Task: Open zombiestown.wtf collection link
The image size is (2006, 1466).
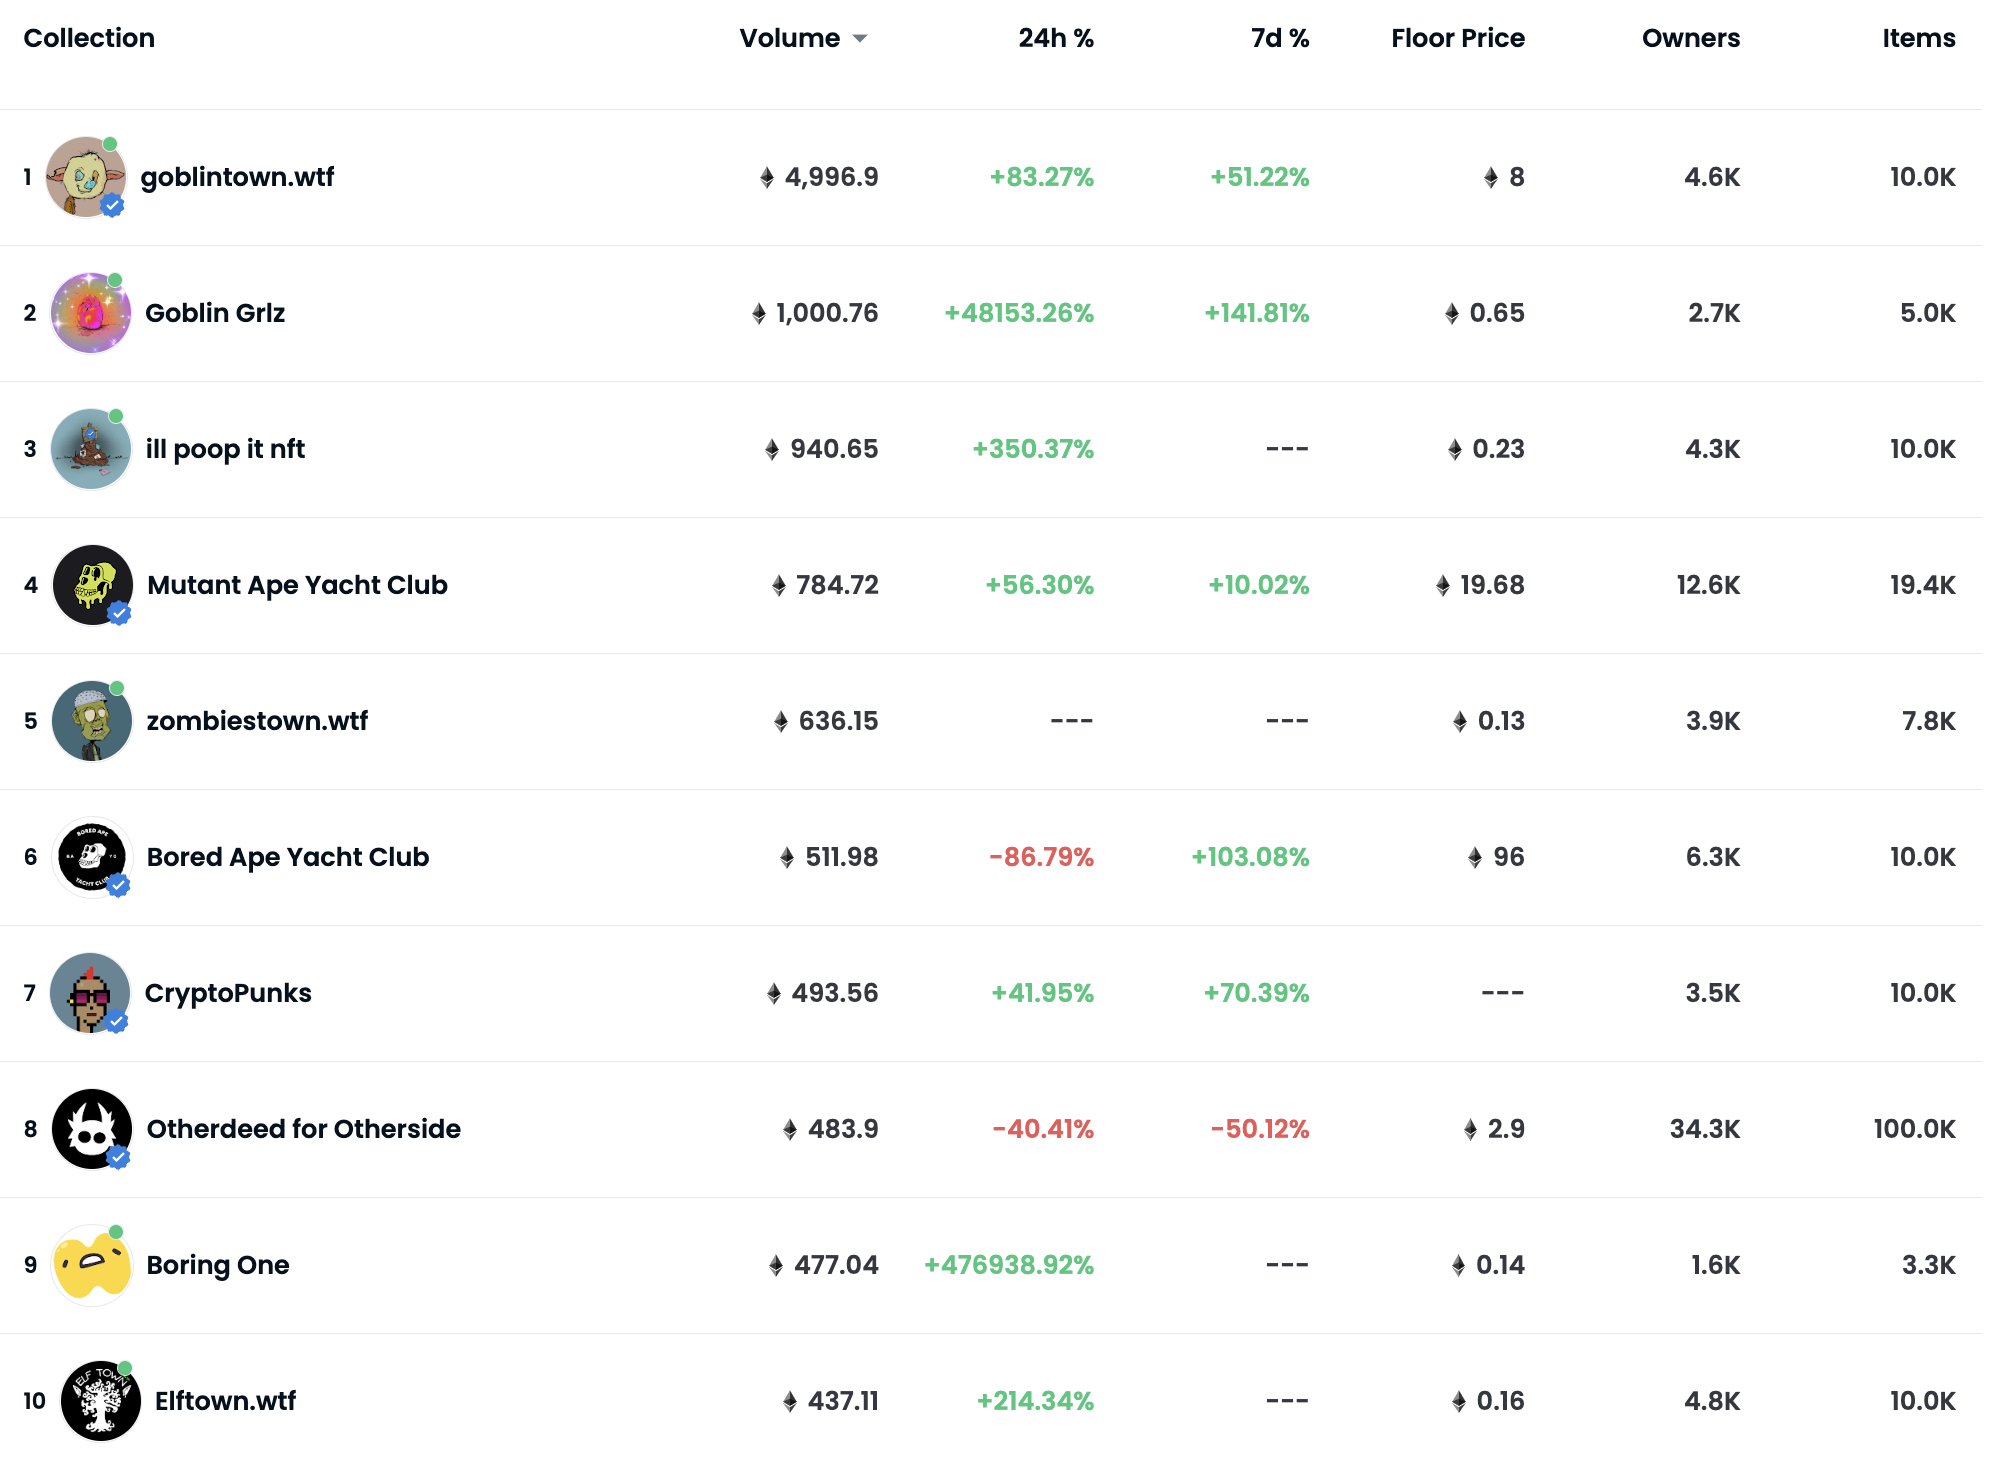Action: point(257,721)
